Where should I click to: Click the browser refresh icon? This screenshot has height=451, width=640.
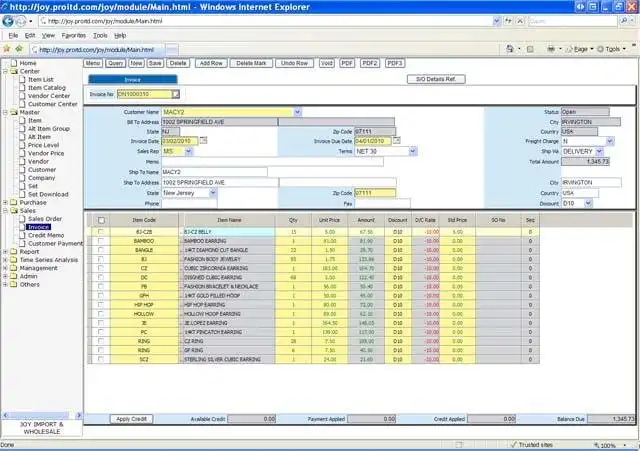tap(508, 21)
